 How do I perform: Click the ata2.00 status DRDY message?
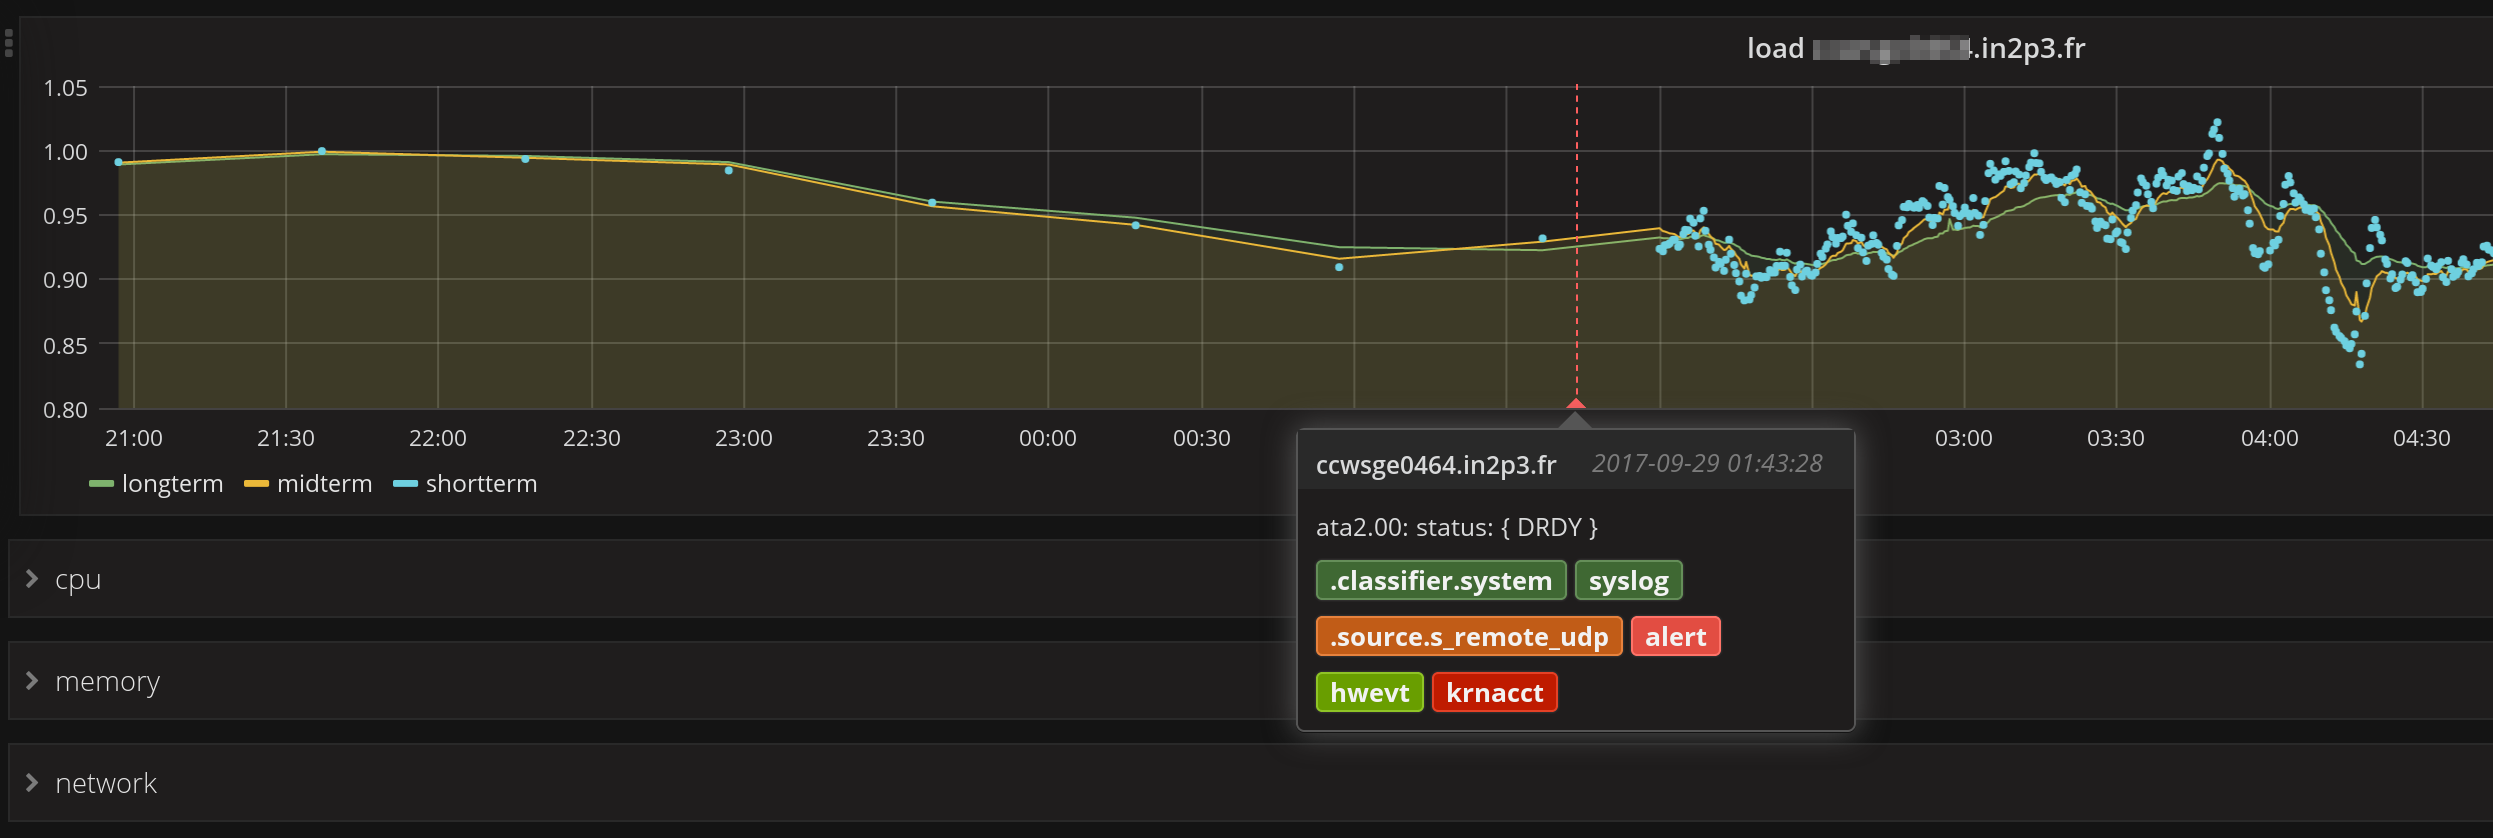(x=1457, y=528)
